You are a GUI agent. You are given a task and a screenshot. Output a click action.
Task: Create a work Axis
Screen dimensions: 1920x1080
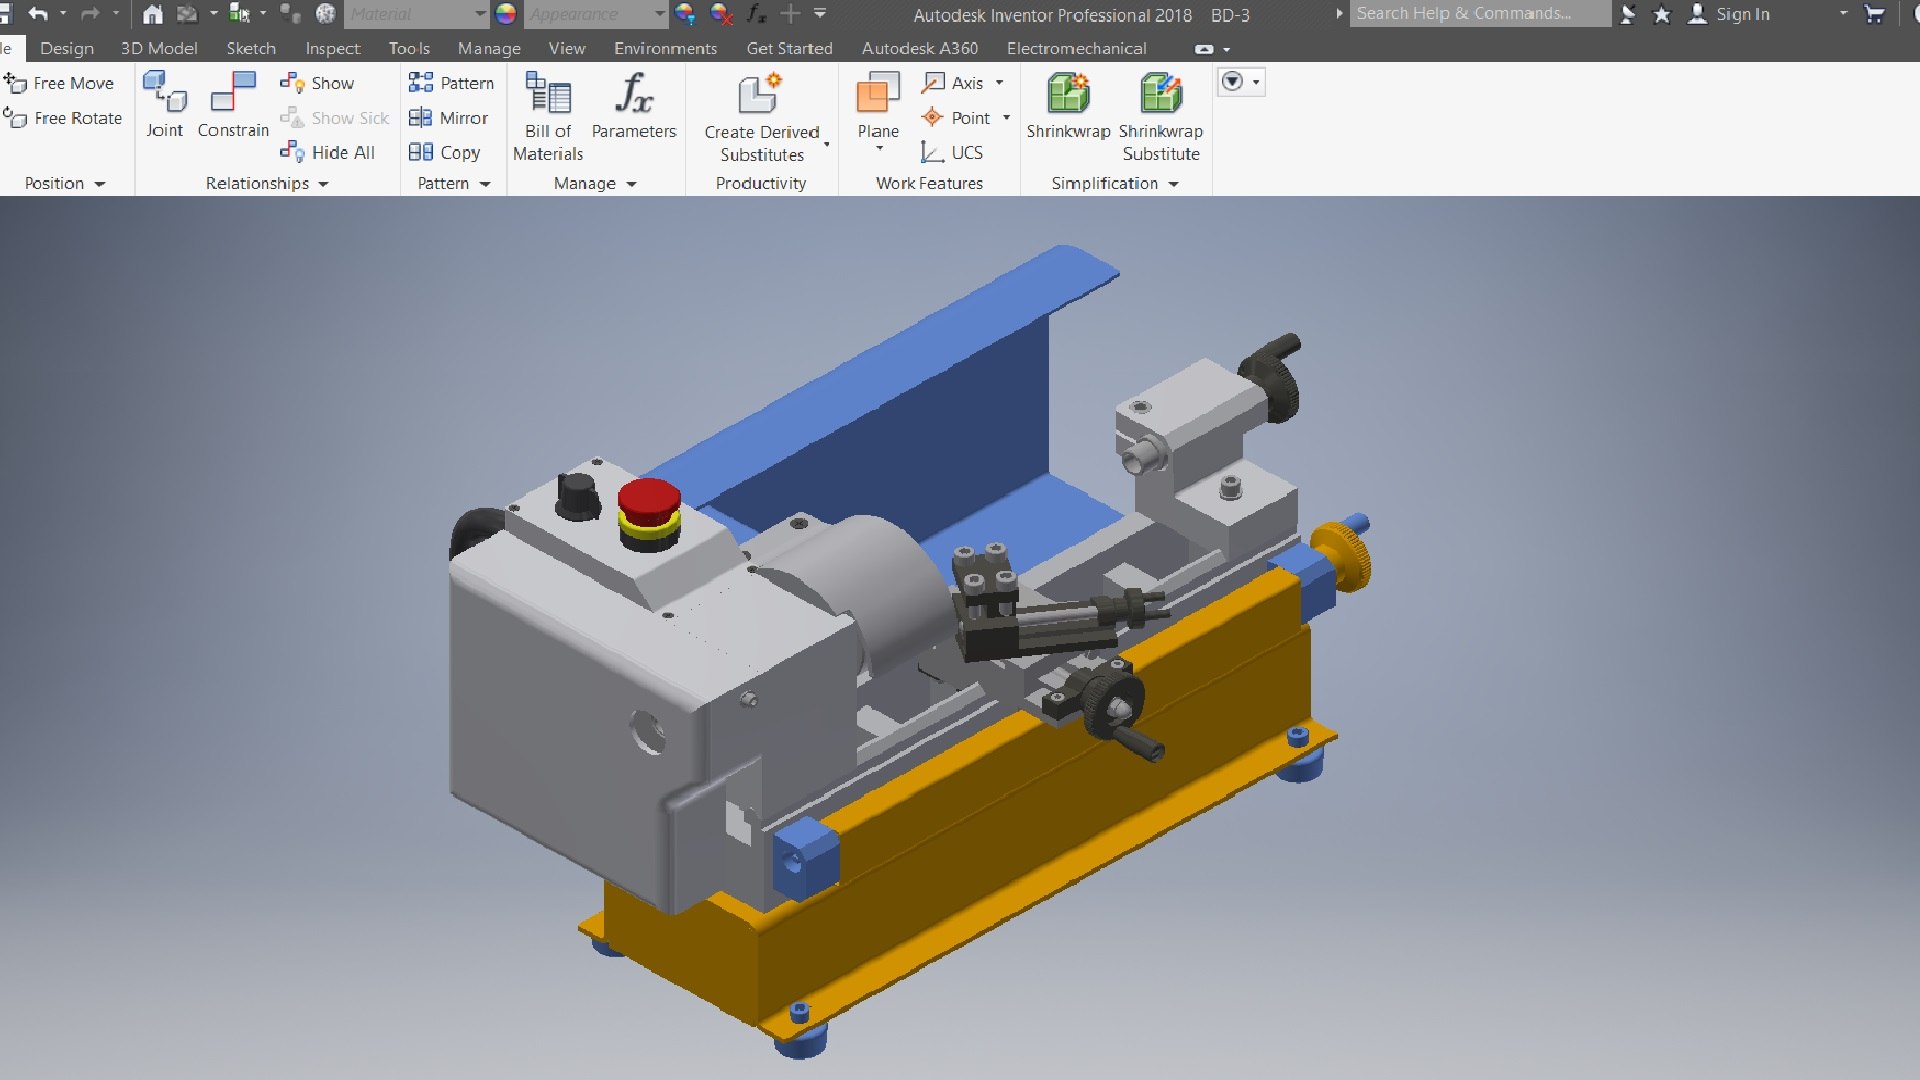click(x=953, y=83)
